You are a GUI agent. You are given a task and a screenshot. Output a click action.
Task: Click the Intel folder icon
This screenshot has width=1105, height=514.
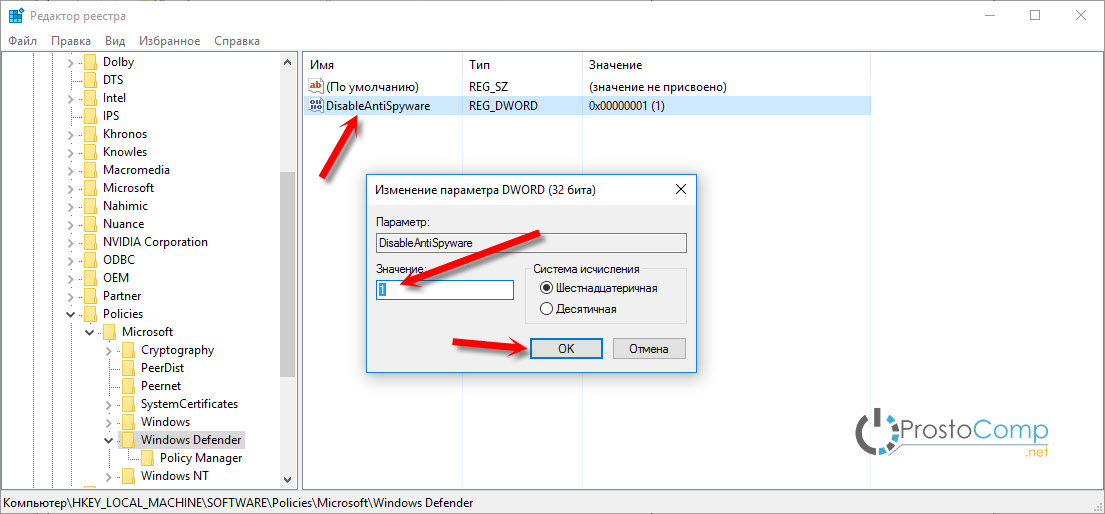[90, 98]
